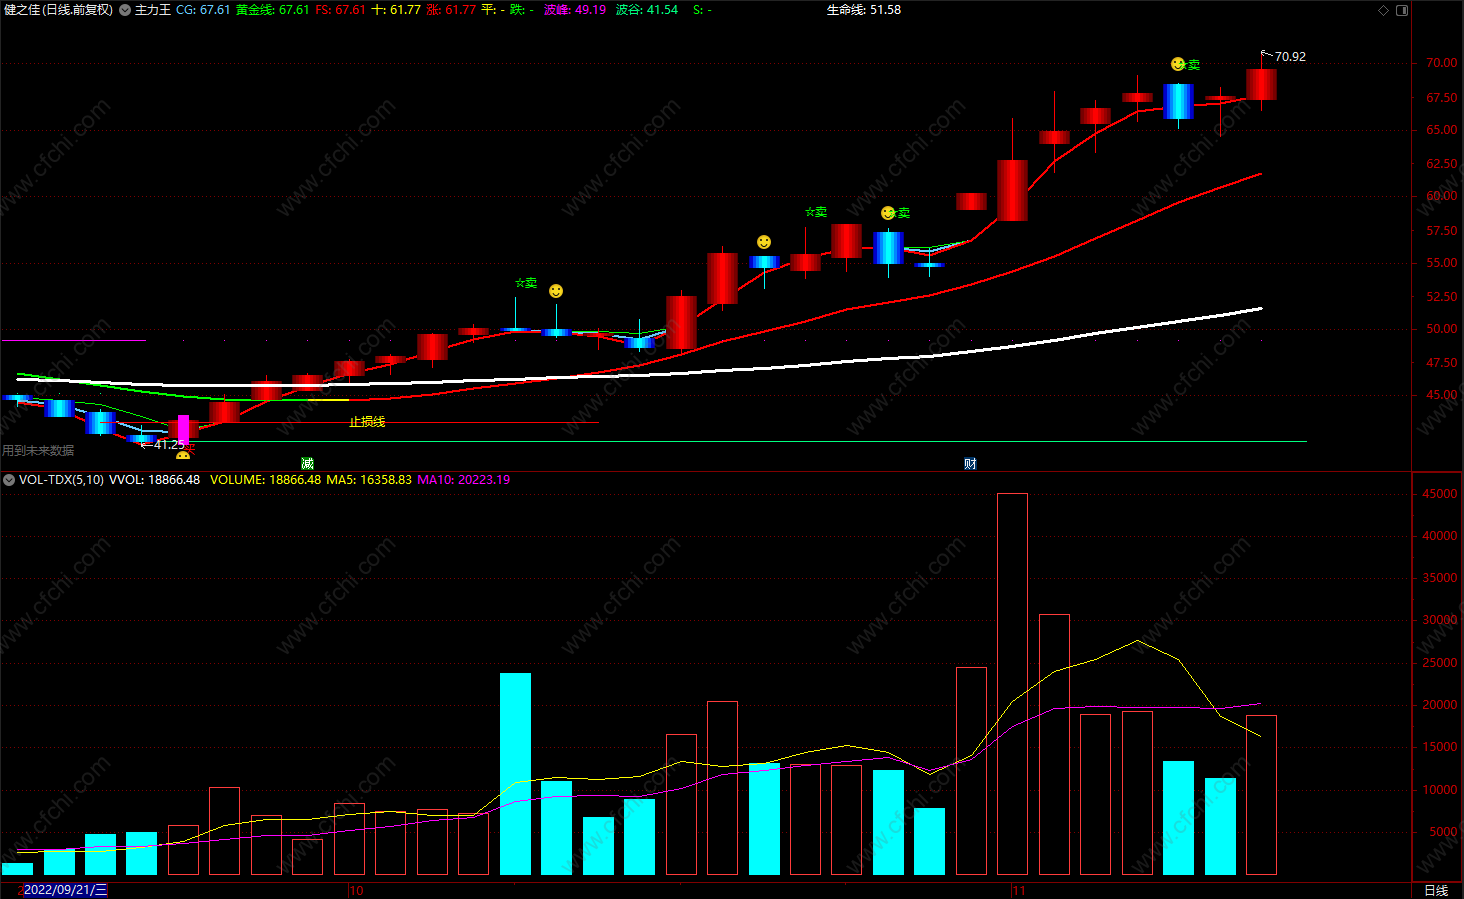This screenshot has height=899, width=1464.
Task: Click the sad face buy icon near the 41.25 low
Action: pyautogui.click(x=183, y=456)
